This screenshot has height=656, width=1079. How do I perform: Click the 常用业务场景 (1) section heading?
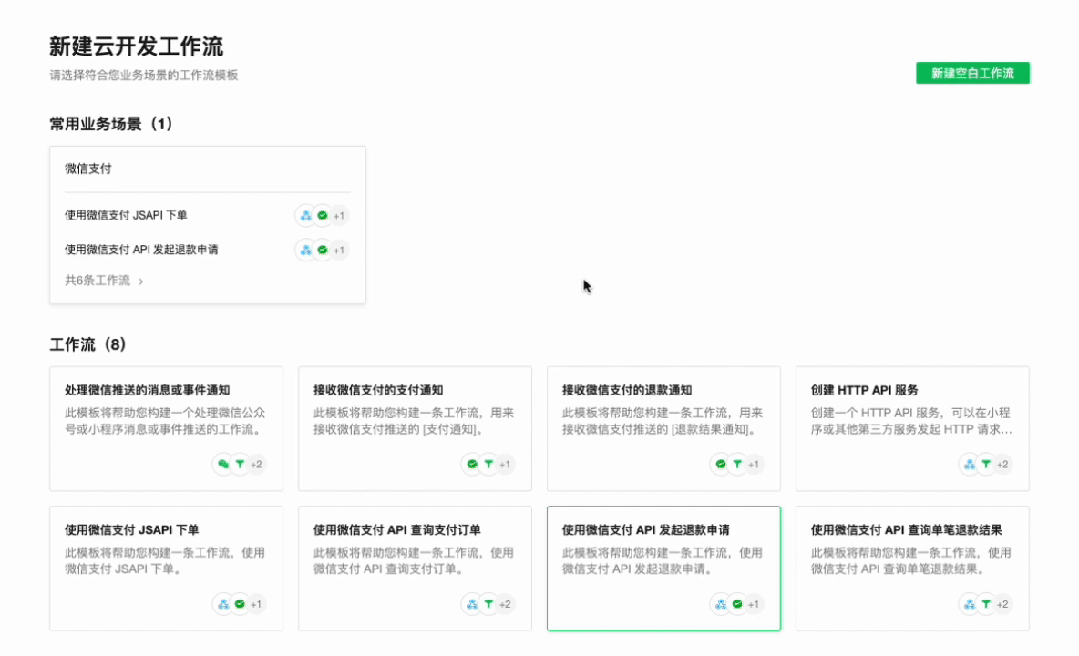pyautogui.click(x=111, y=124)
